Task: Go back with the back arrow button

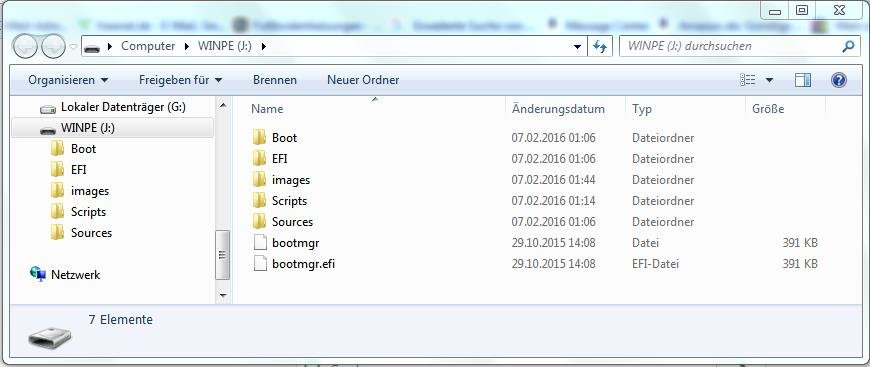Action: point(26,47)
